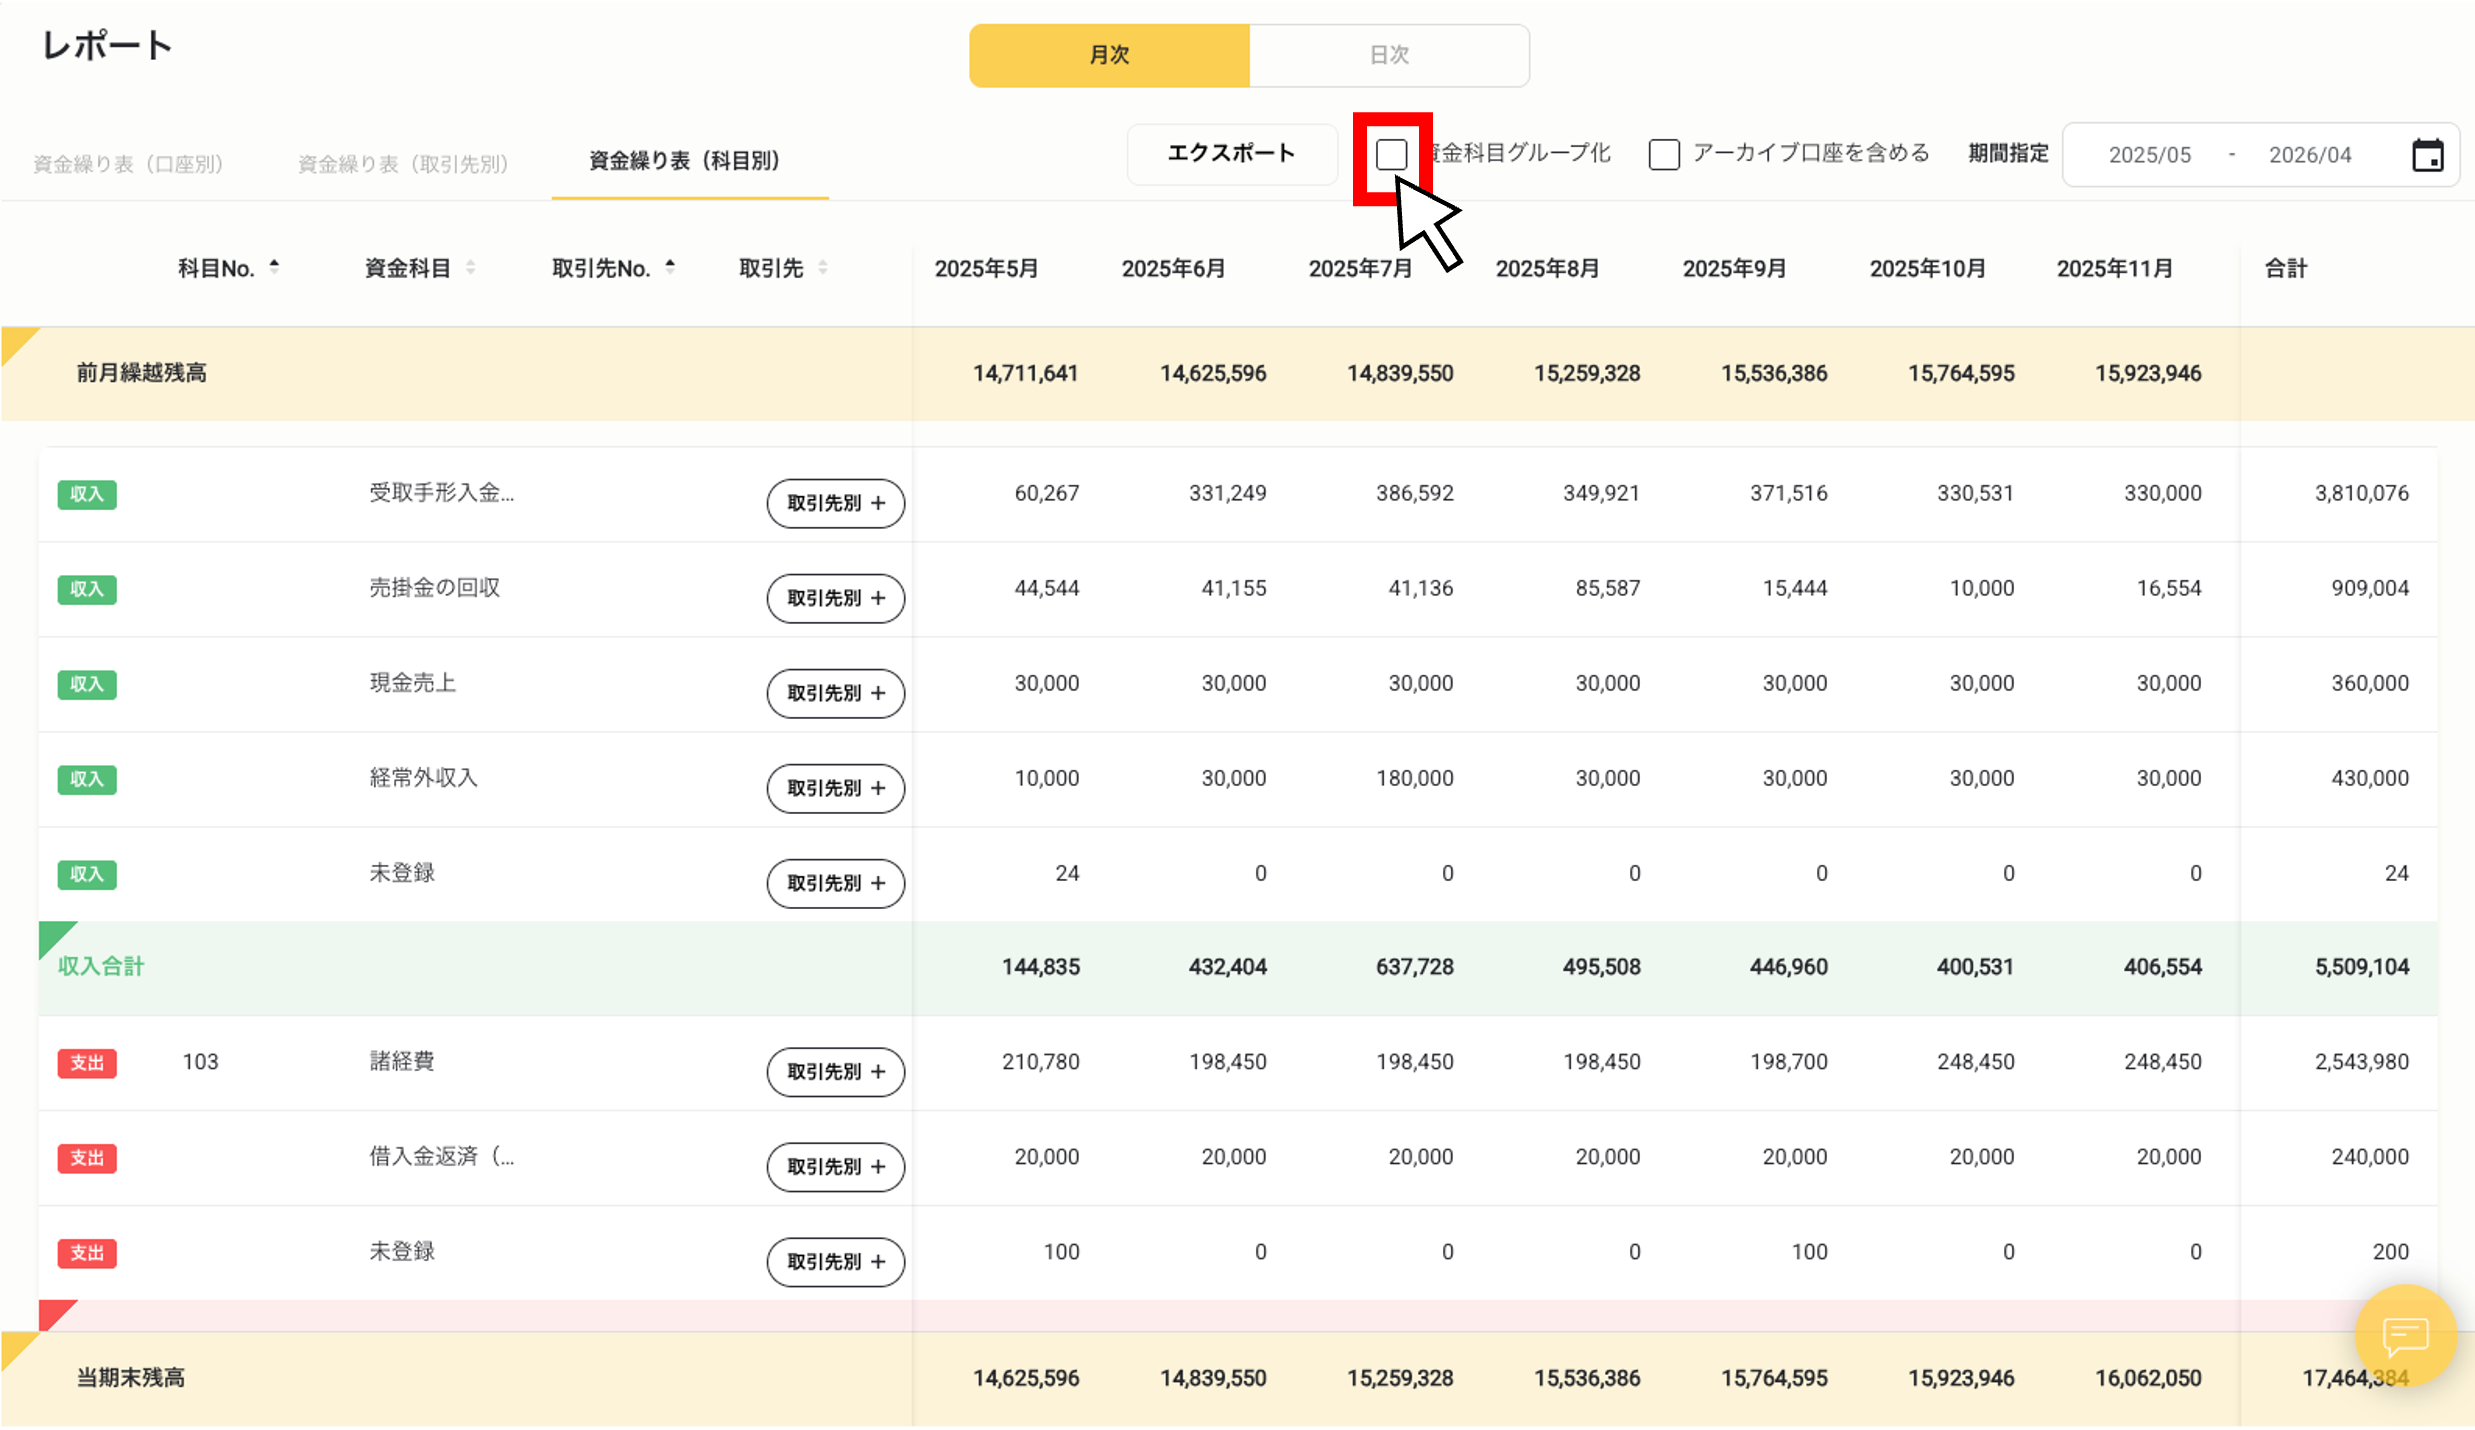Image resolution: width=2475 pixels, height=1430 pixels.
Task: Click the エクスポート button
Action: tap(1231, 153)
